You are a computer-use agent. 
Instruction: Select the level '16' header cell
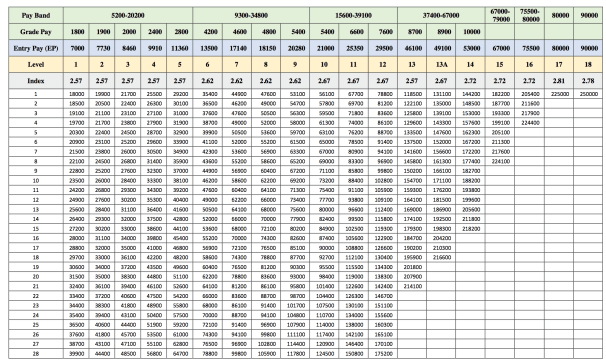click(529, 65)
